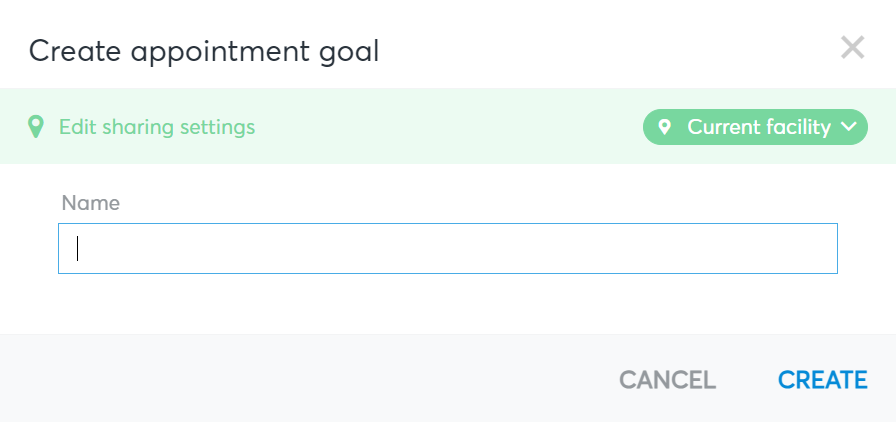Close the Create appointment goal dialog
Screen dimensions: 896x422
tap(853, 47)
